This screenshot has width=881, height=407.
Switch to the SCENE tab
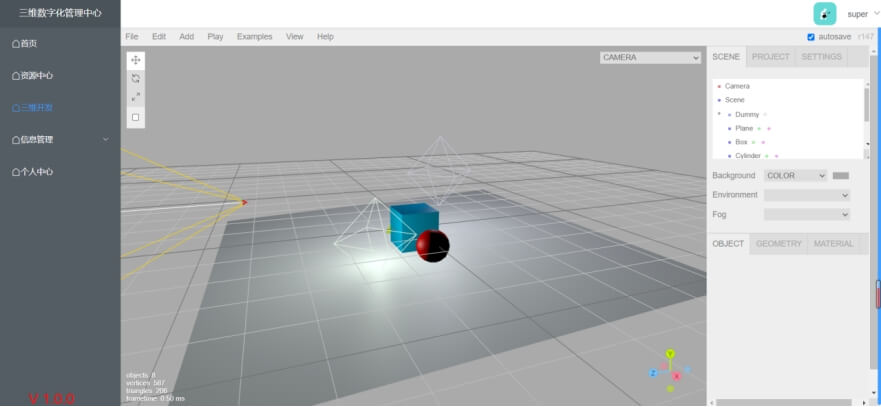[726, 57]
